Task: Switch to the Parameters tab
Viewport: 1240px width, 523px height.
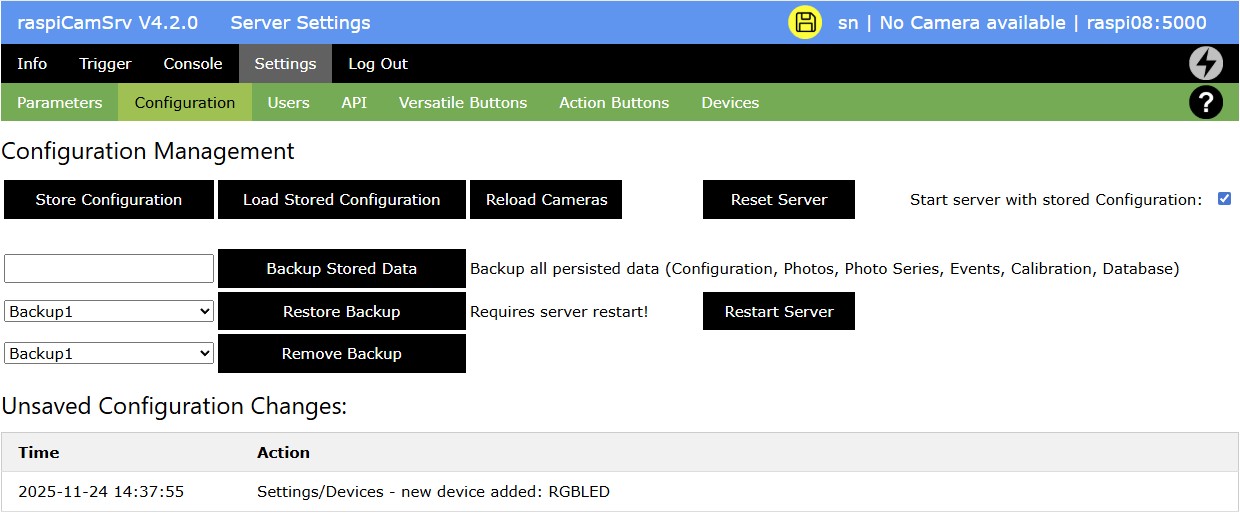Action: click(59, 102)
